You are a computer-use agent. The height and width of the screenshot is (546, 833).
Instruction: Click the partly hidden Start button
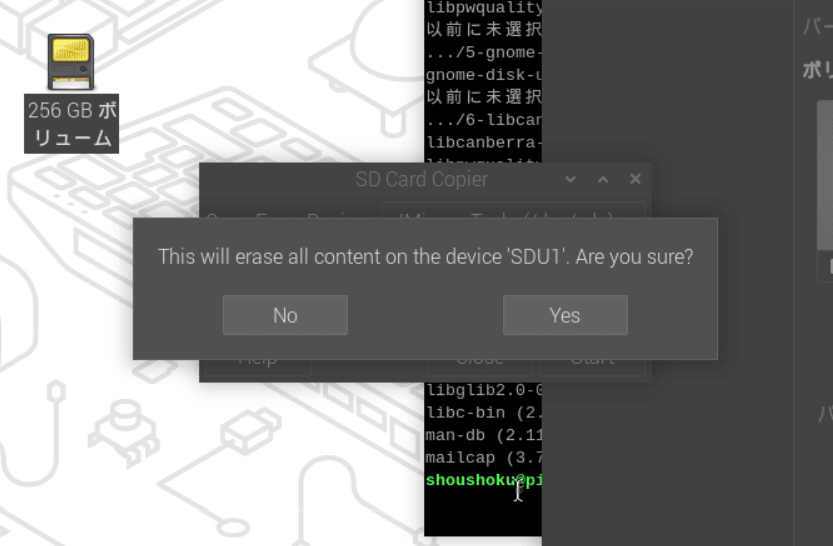pos(592,367)
